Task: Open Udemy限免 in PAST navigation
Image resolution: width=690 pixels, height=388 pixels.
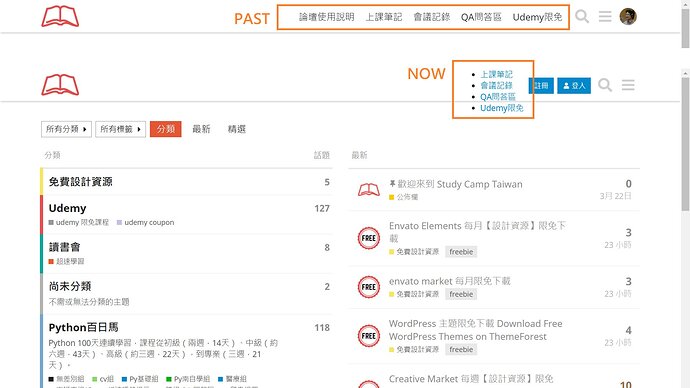Action: [537, 17]
